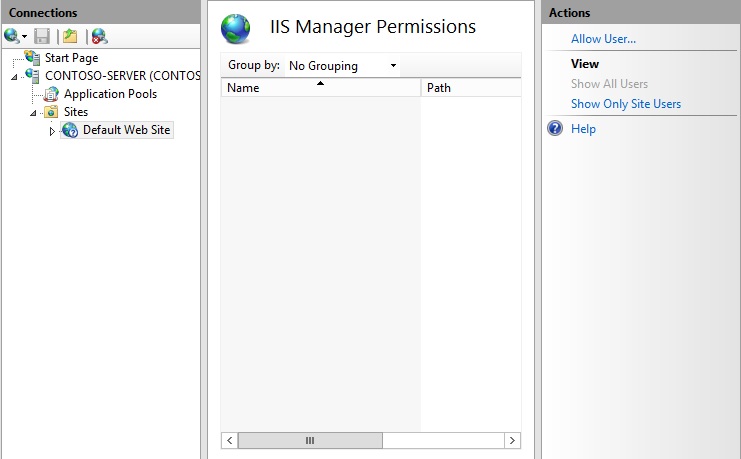
Task: Click the Delete Connection toolbar icon
Action: point(98,36)
